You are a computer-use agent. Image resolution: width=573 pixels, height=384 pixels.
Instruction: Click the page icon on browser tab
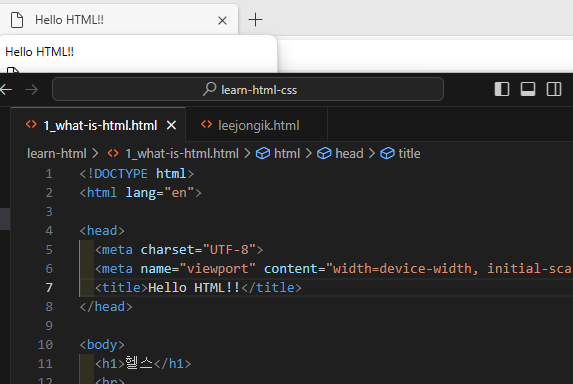17,20
